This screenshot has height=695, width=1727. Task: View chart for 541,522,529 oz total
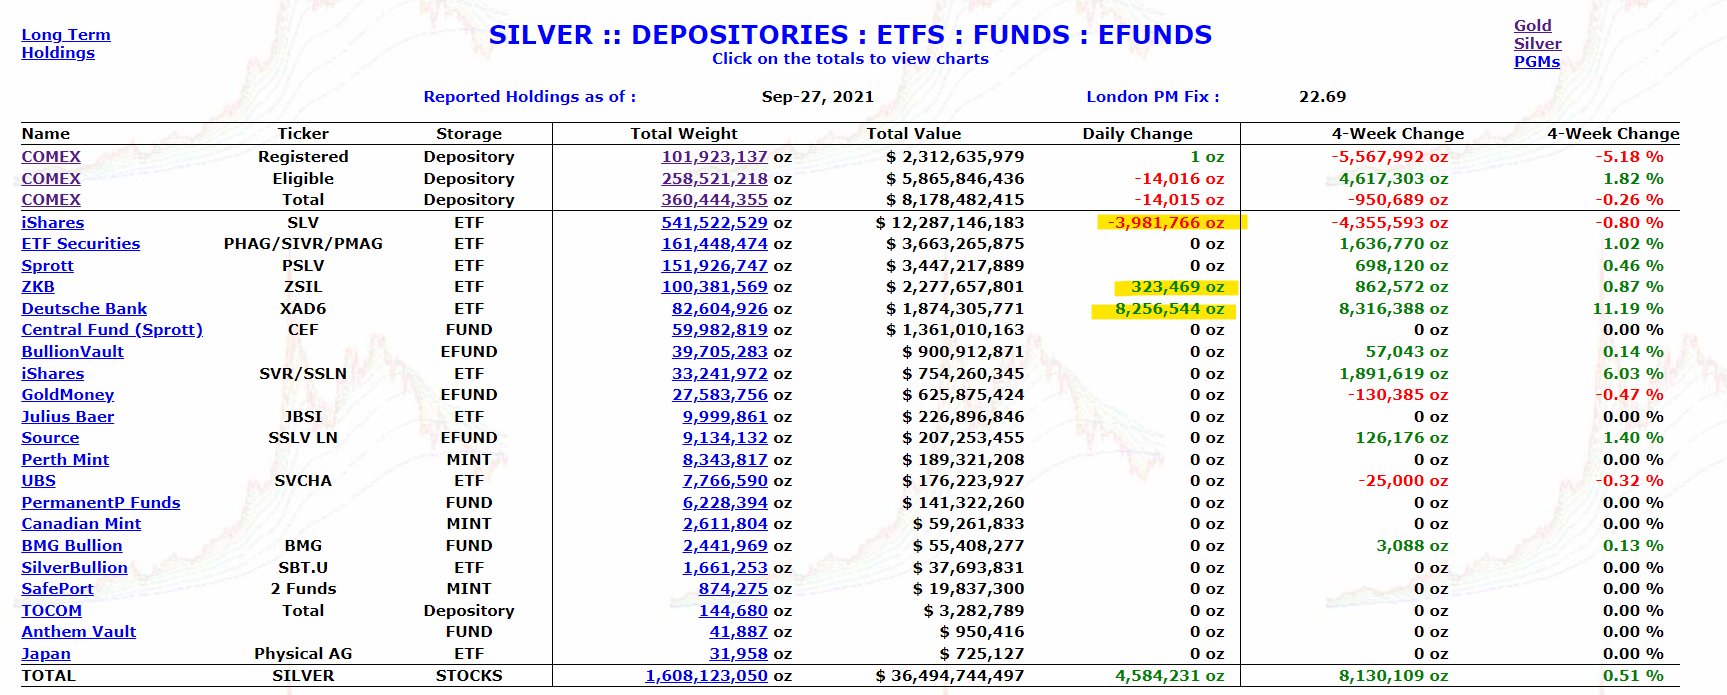click(x=714, y=223)
